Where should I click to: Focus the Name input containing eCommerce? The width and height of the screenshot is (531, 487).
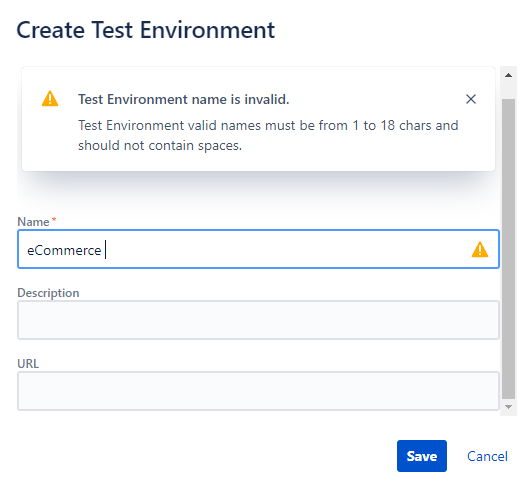[258, 249]
